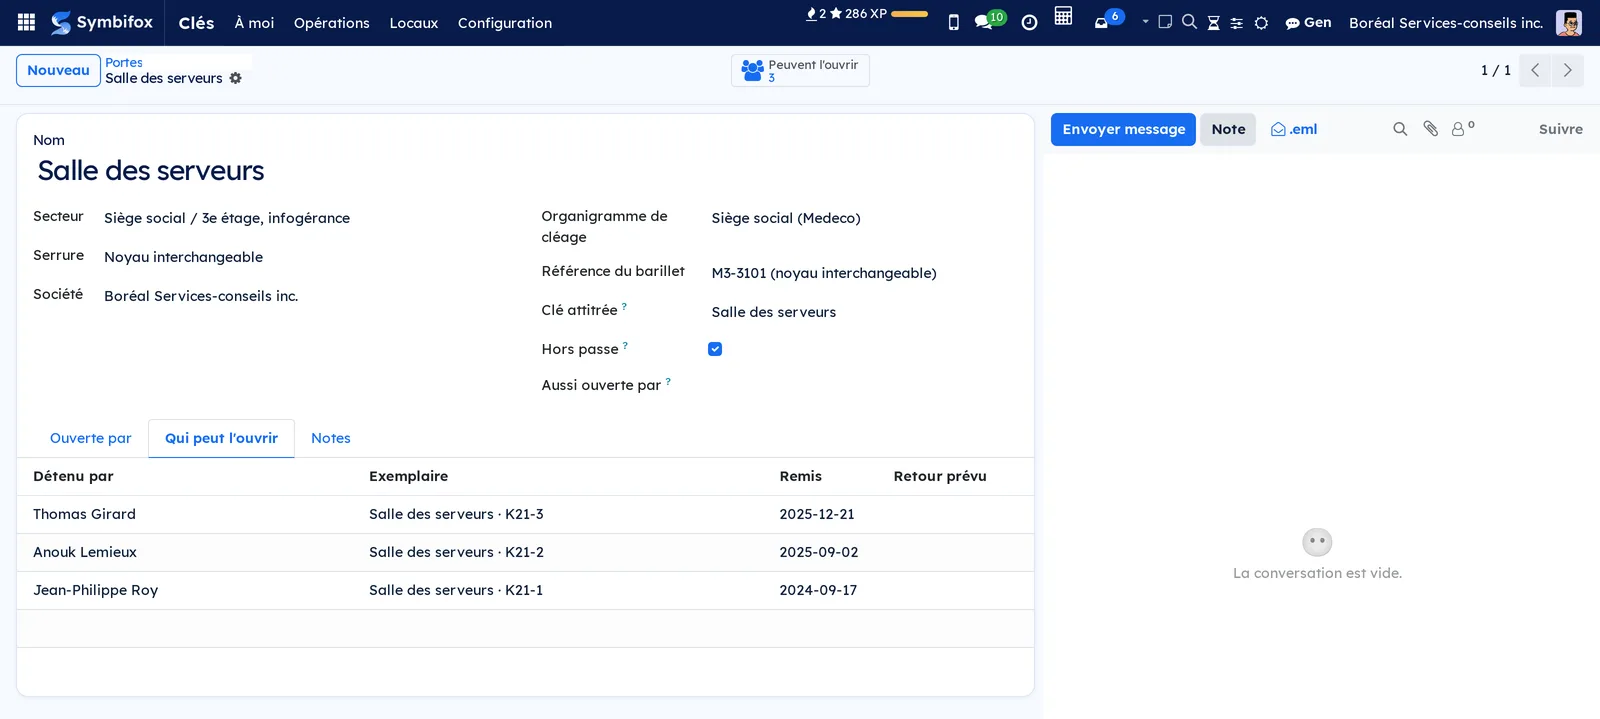The width and height of the screenshot is (1600, 719).
Task: Click the attachment paperclip icon in chatter
Action: pyautogui.click(x=1431, y=129)
